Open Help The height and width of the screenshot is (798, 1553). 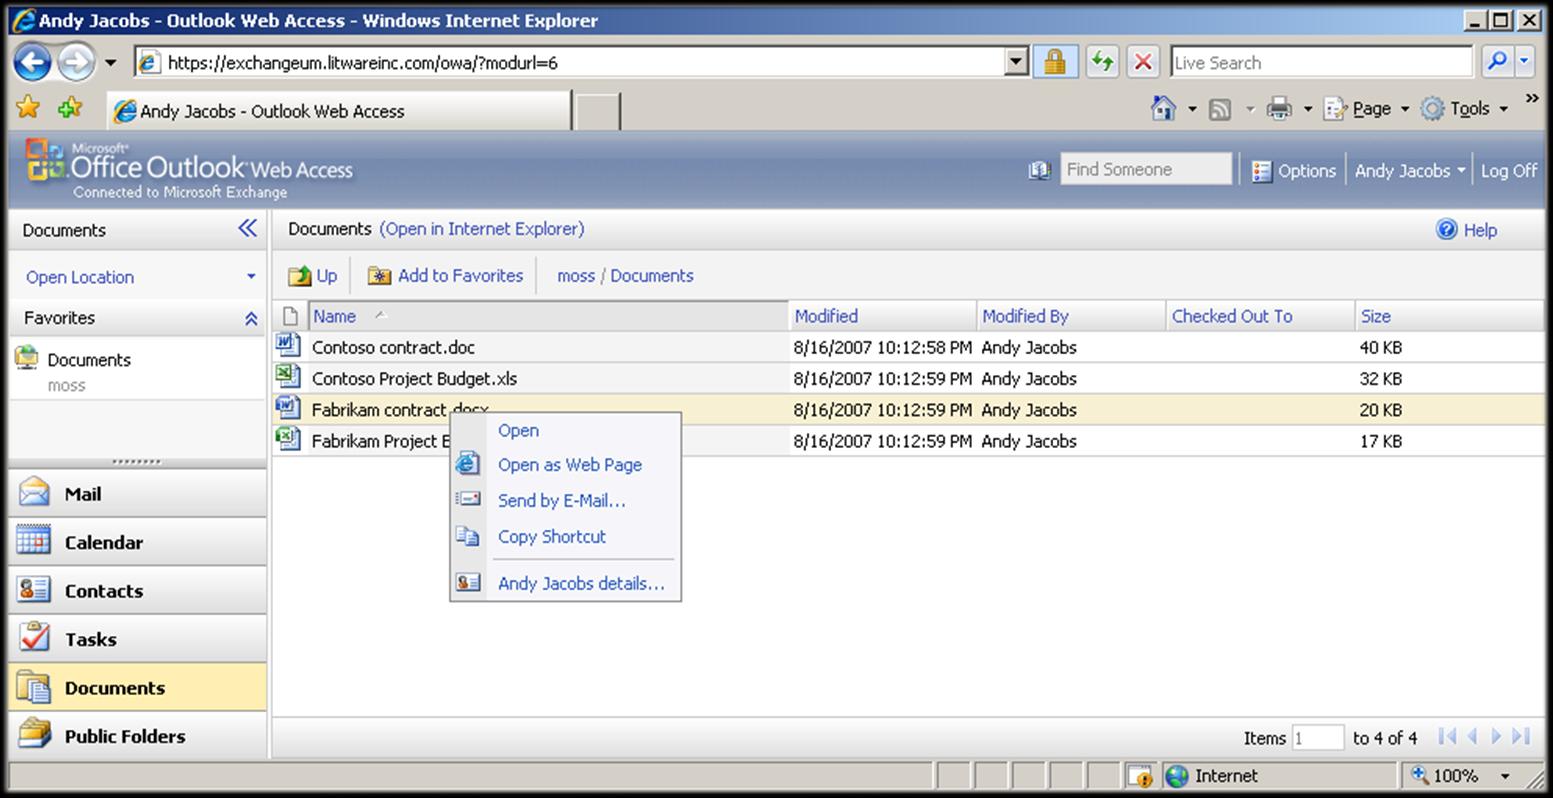click(x=1467, y=230)
